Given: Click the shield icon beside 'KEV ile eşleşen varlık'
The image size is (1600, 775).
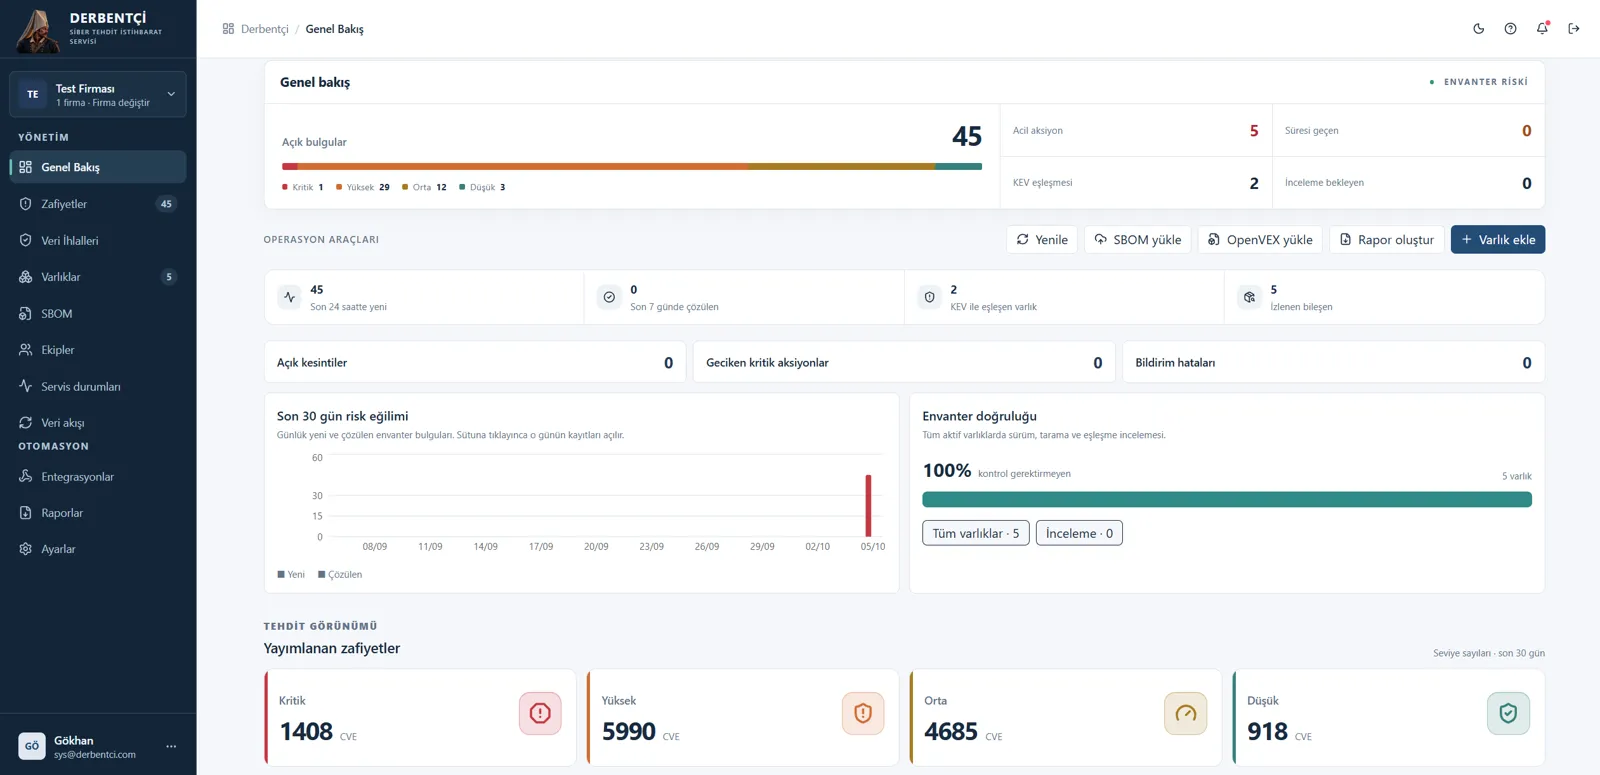Looking at the screenshot, I should (x=930, y=297).
